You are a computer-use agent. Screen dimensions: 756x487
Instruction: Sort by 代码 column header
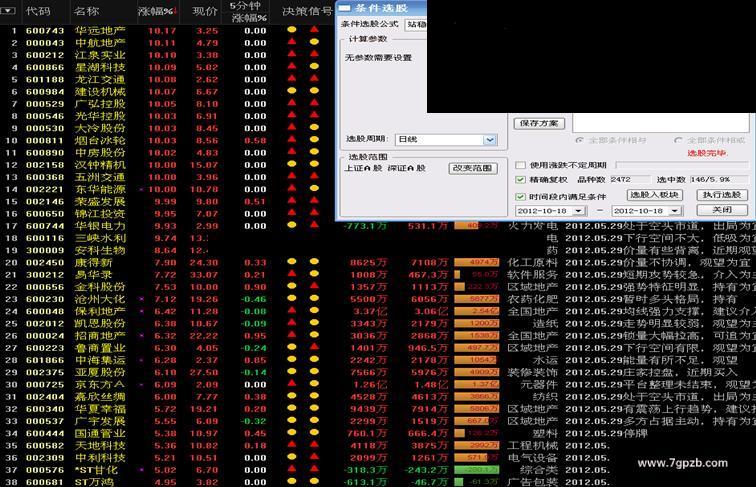[38, 11]
